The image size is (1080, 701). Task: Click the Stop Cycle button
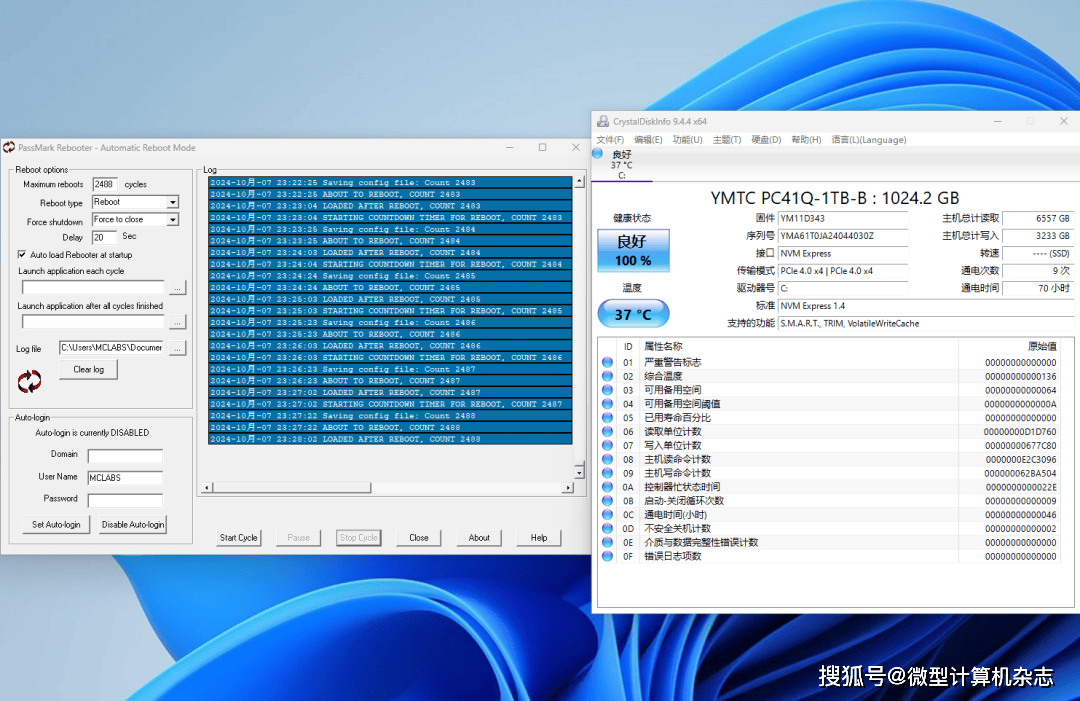coord(359,538)
